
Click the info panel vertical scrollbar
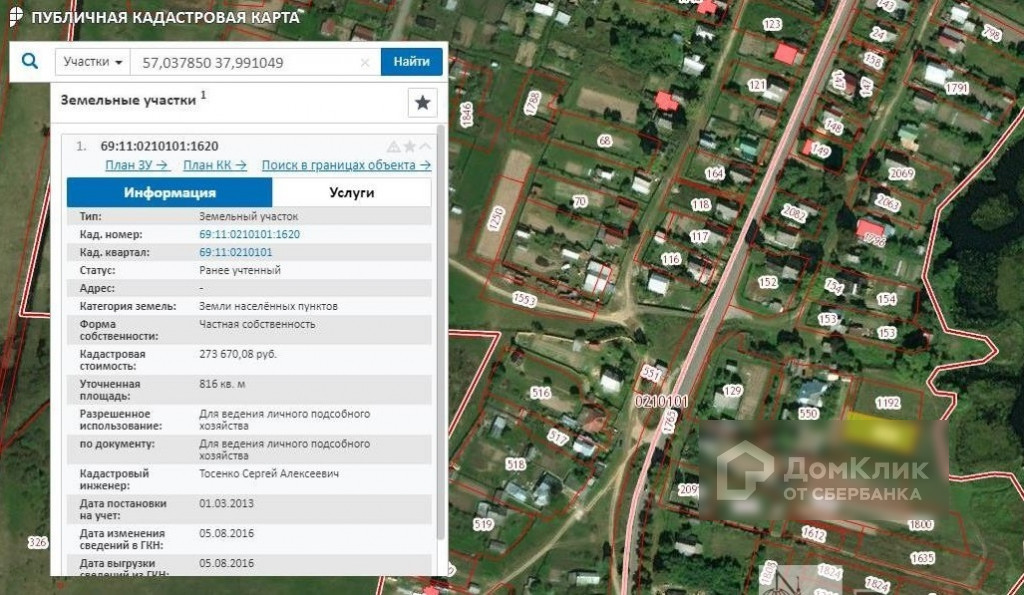pyautogui.click(x=441, y=333)
